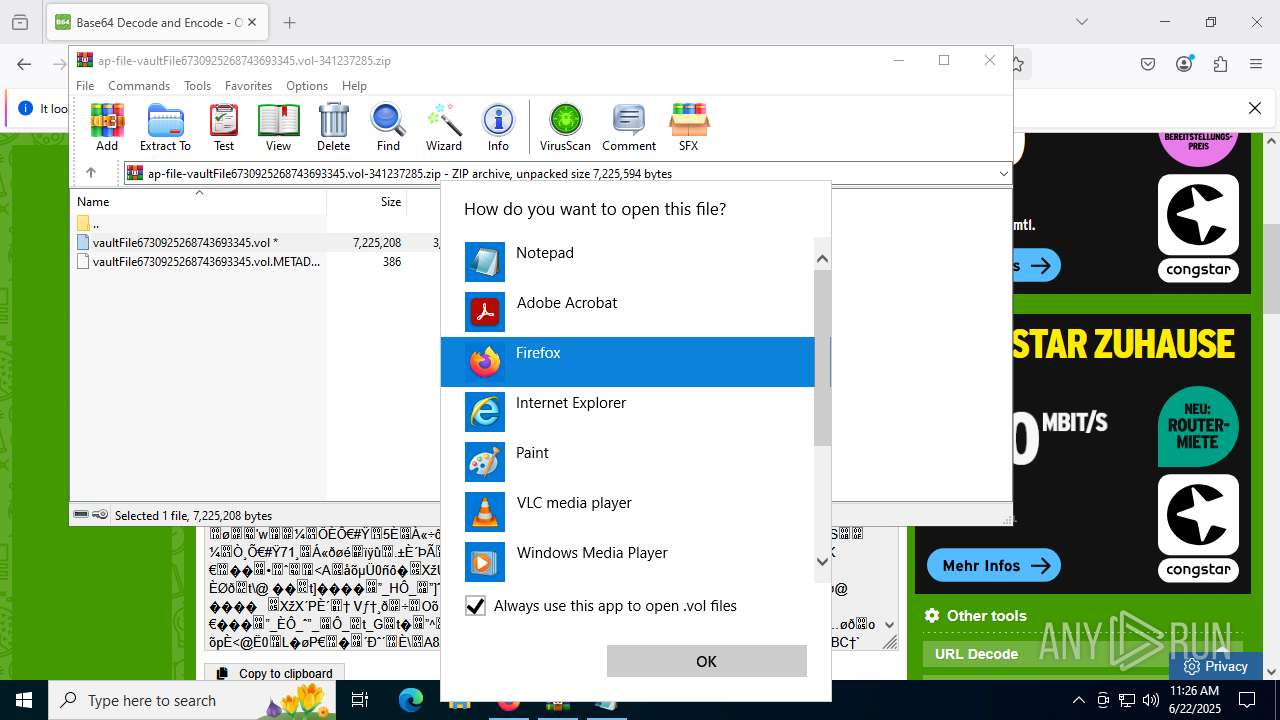Choose Internet Explorer from app list

pos(628,412)
